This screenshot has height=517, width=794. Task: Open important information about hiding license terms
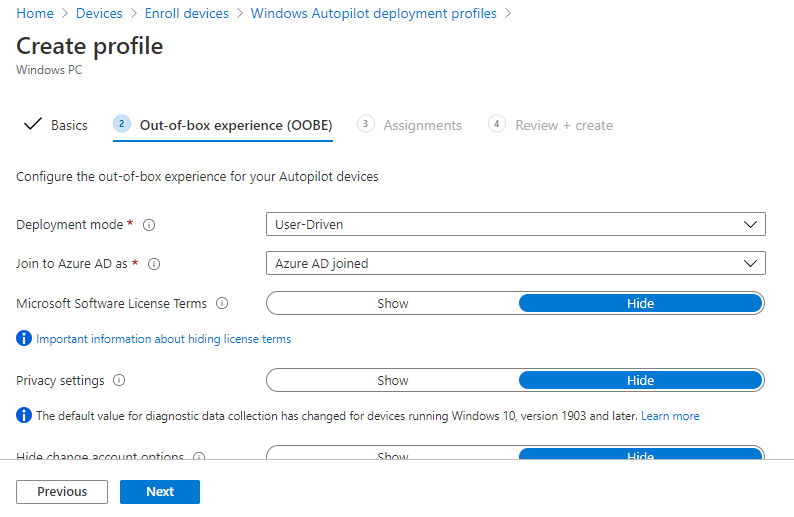[x=163, y=339]
